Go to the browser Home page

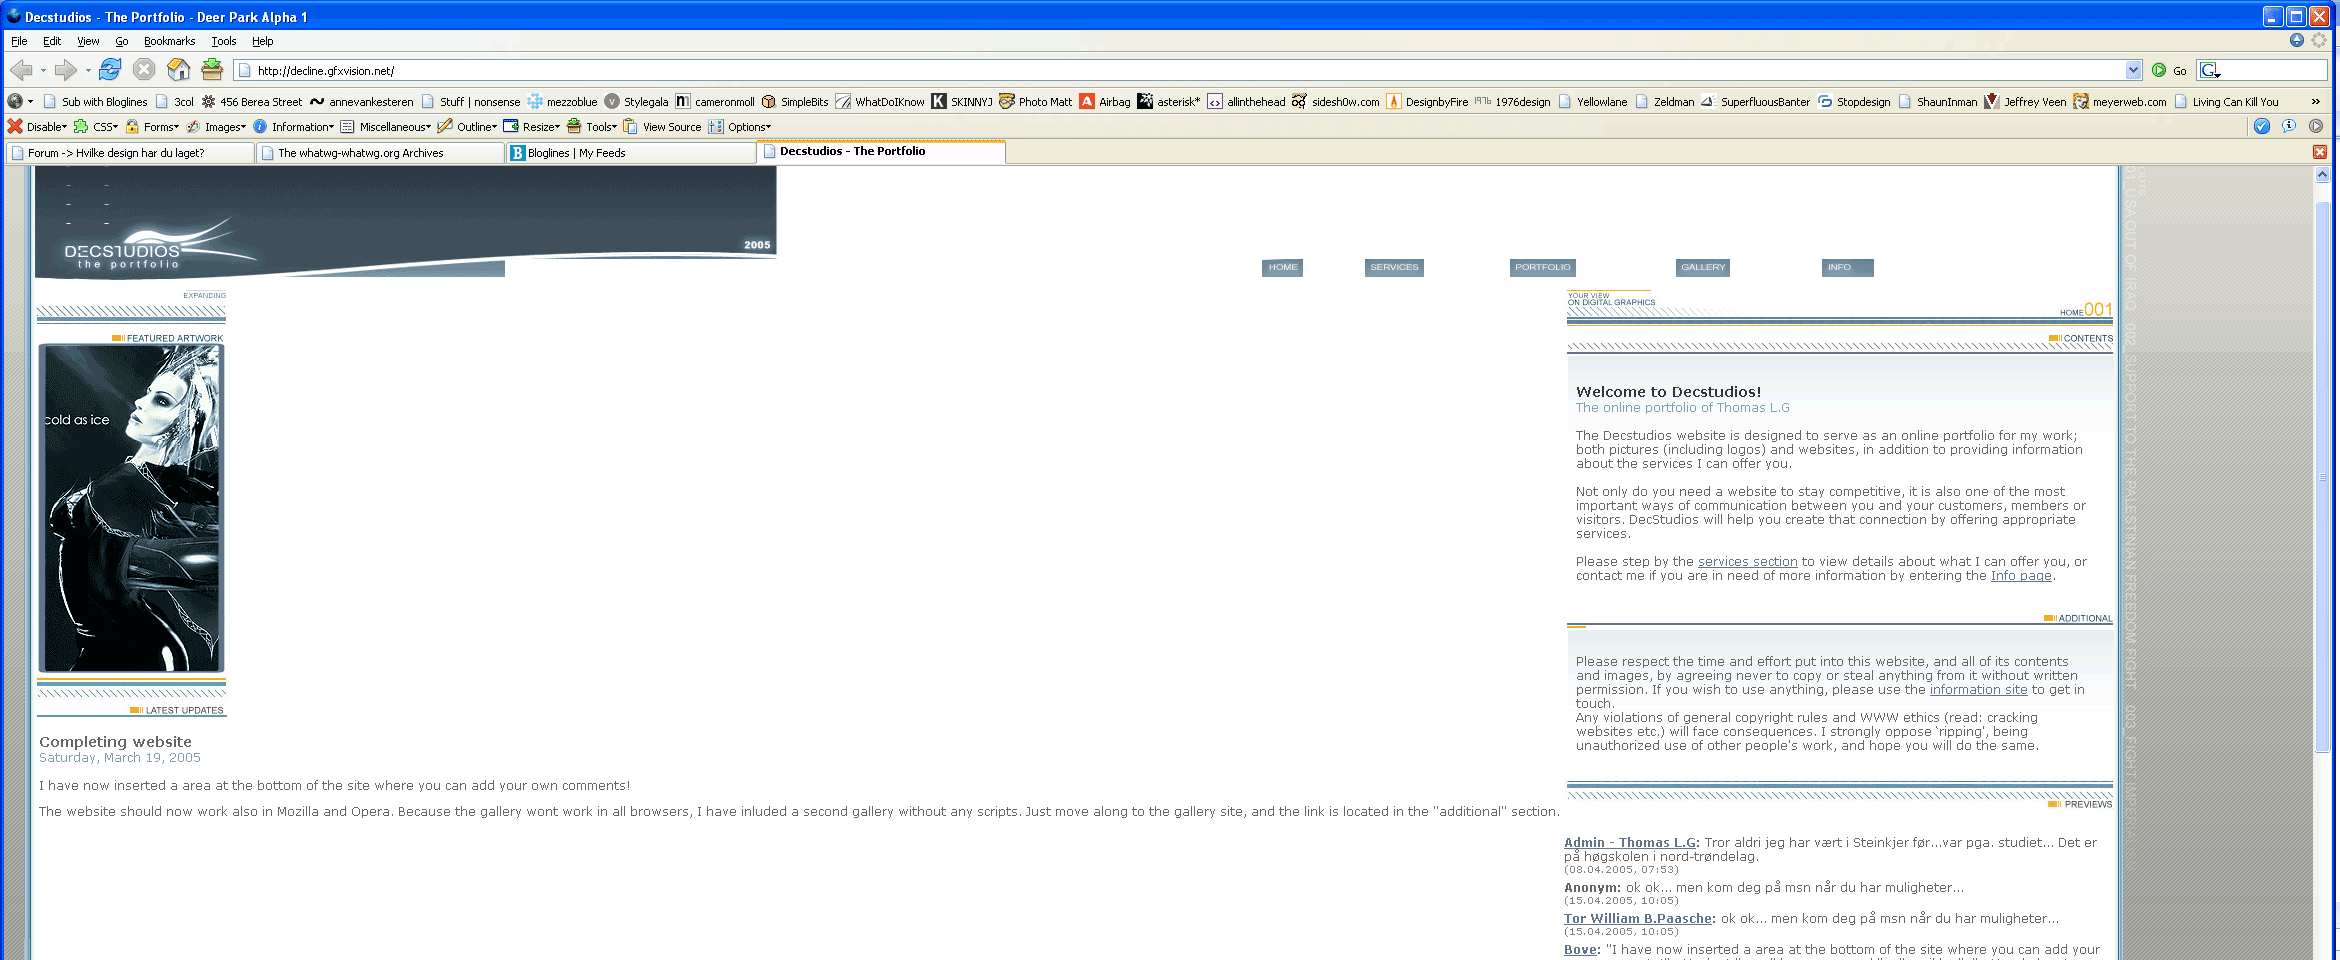[x=178, y=69]
